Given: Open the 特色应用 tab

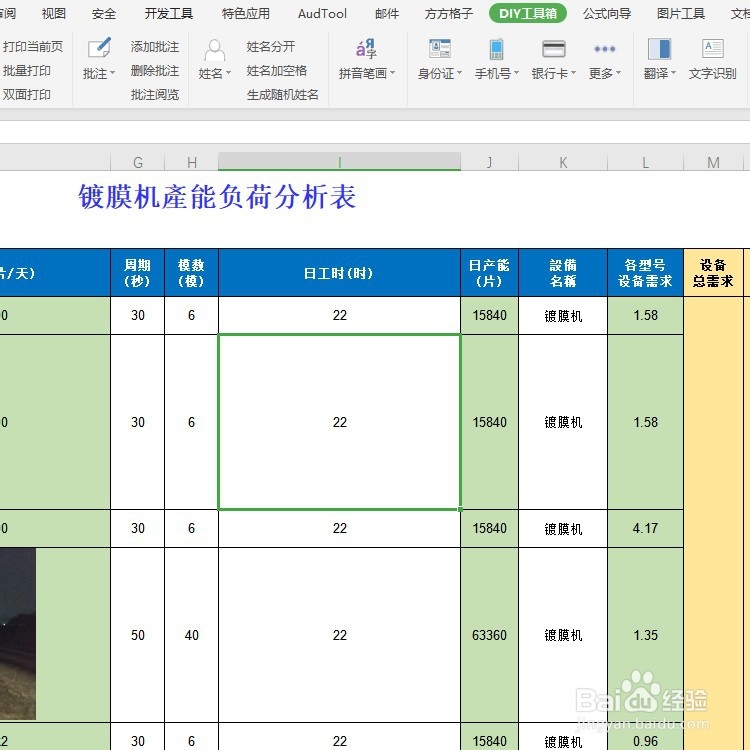Looking at the screenshot, I should 246,13.
